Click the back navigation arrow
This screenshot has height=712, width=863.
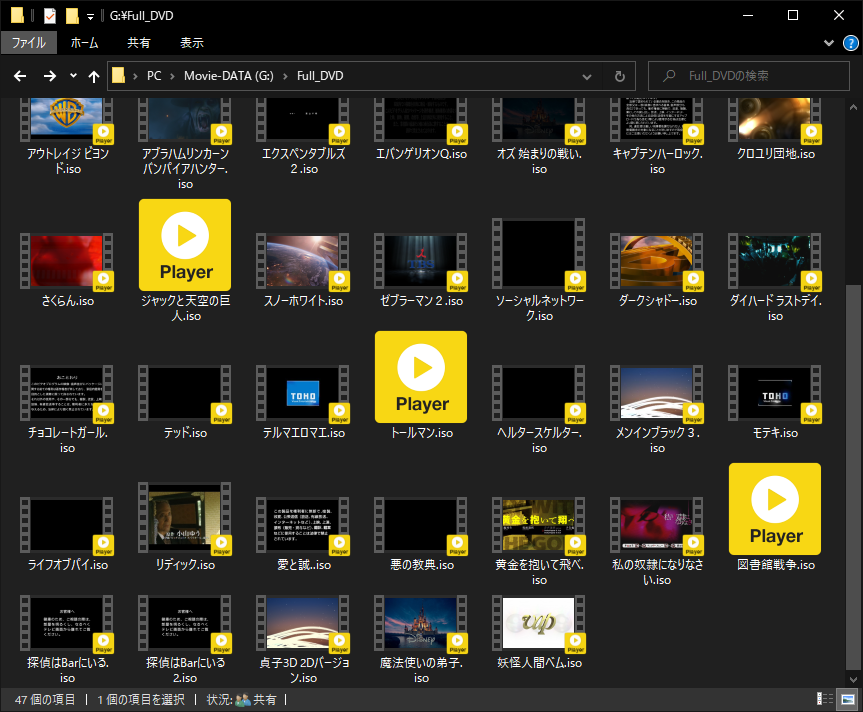pyautogui.click(x=19, y=76)
